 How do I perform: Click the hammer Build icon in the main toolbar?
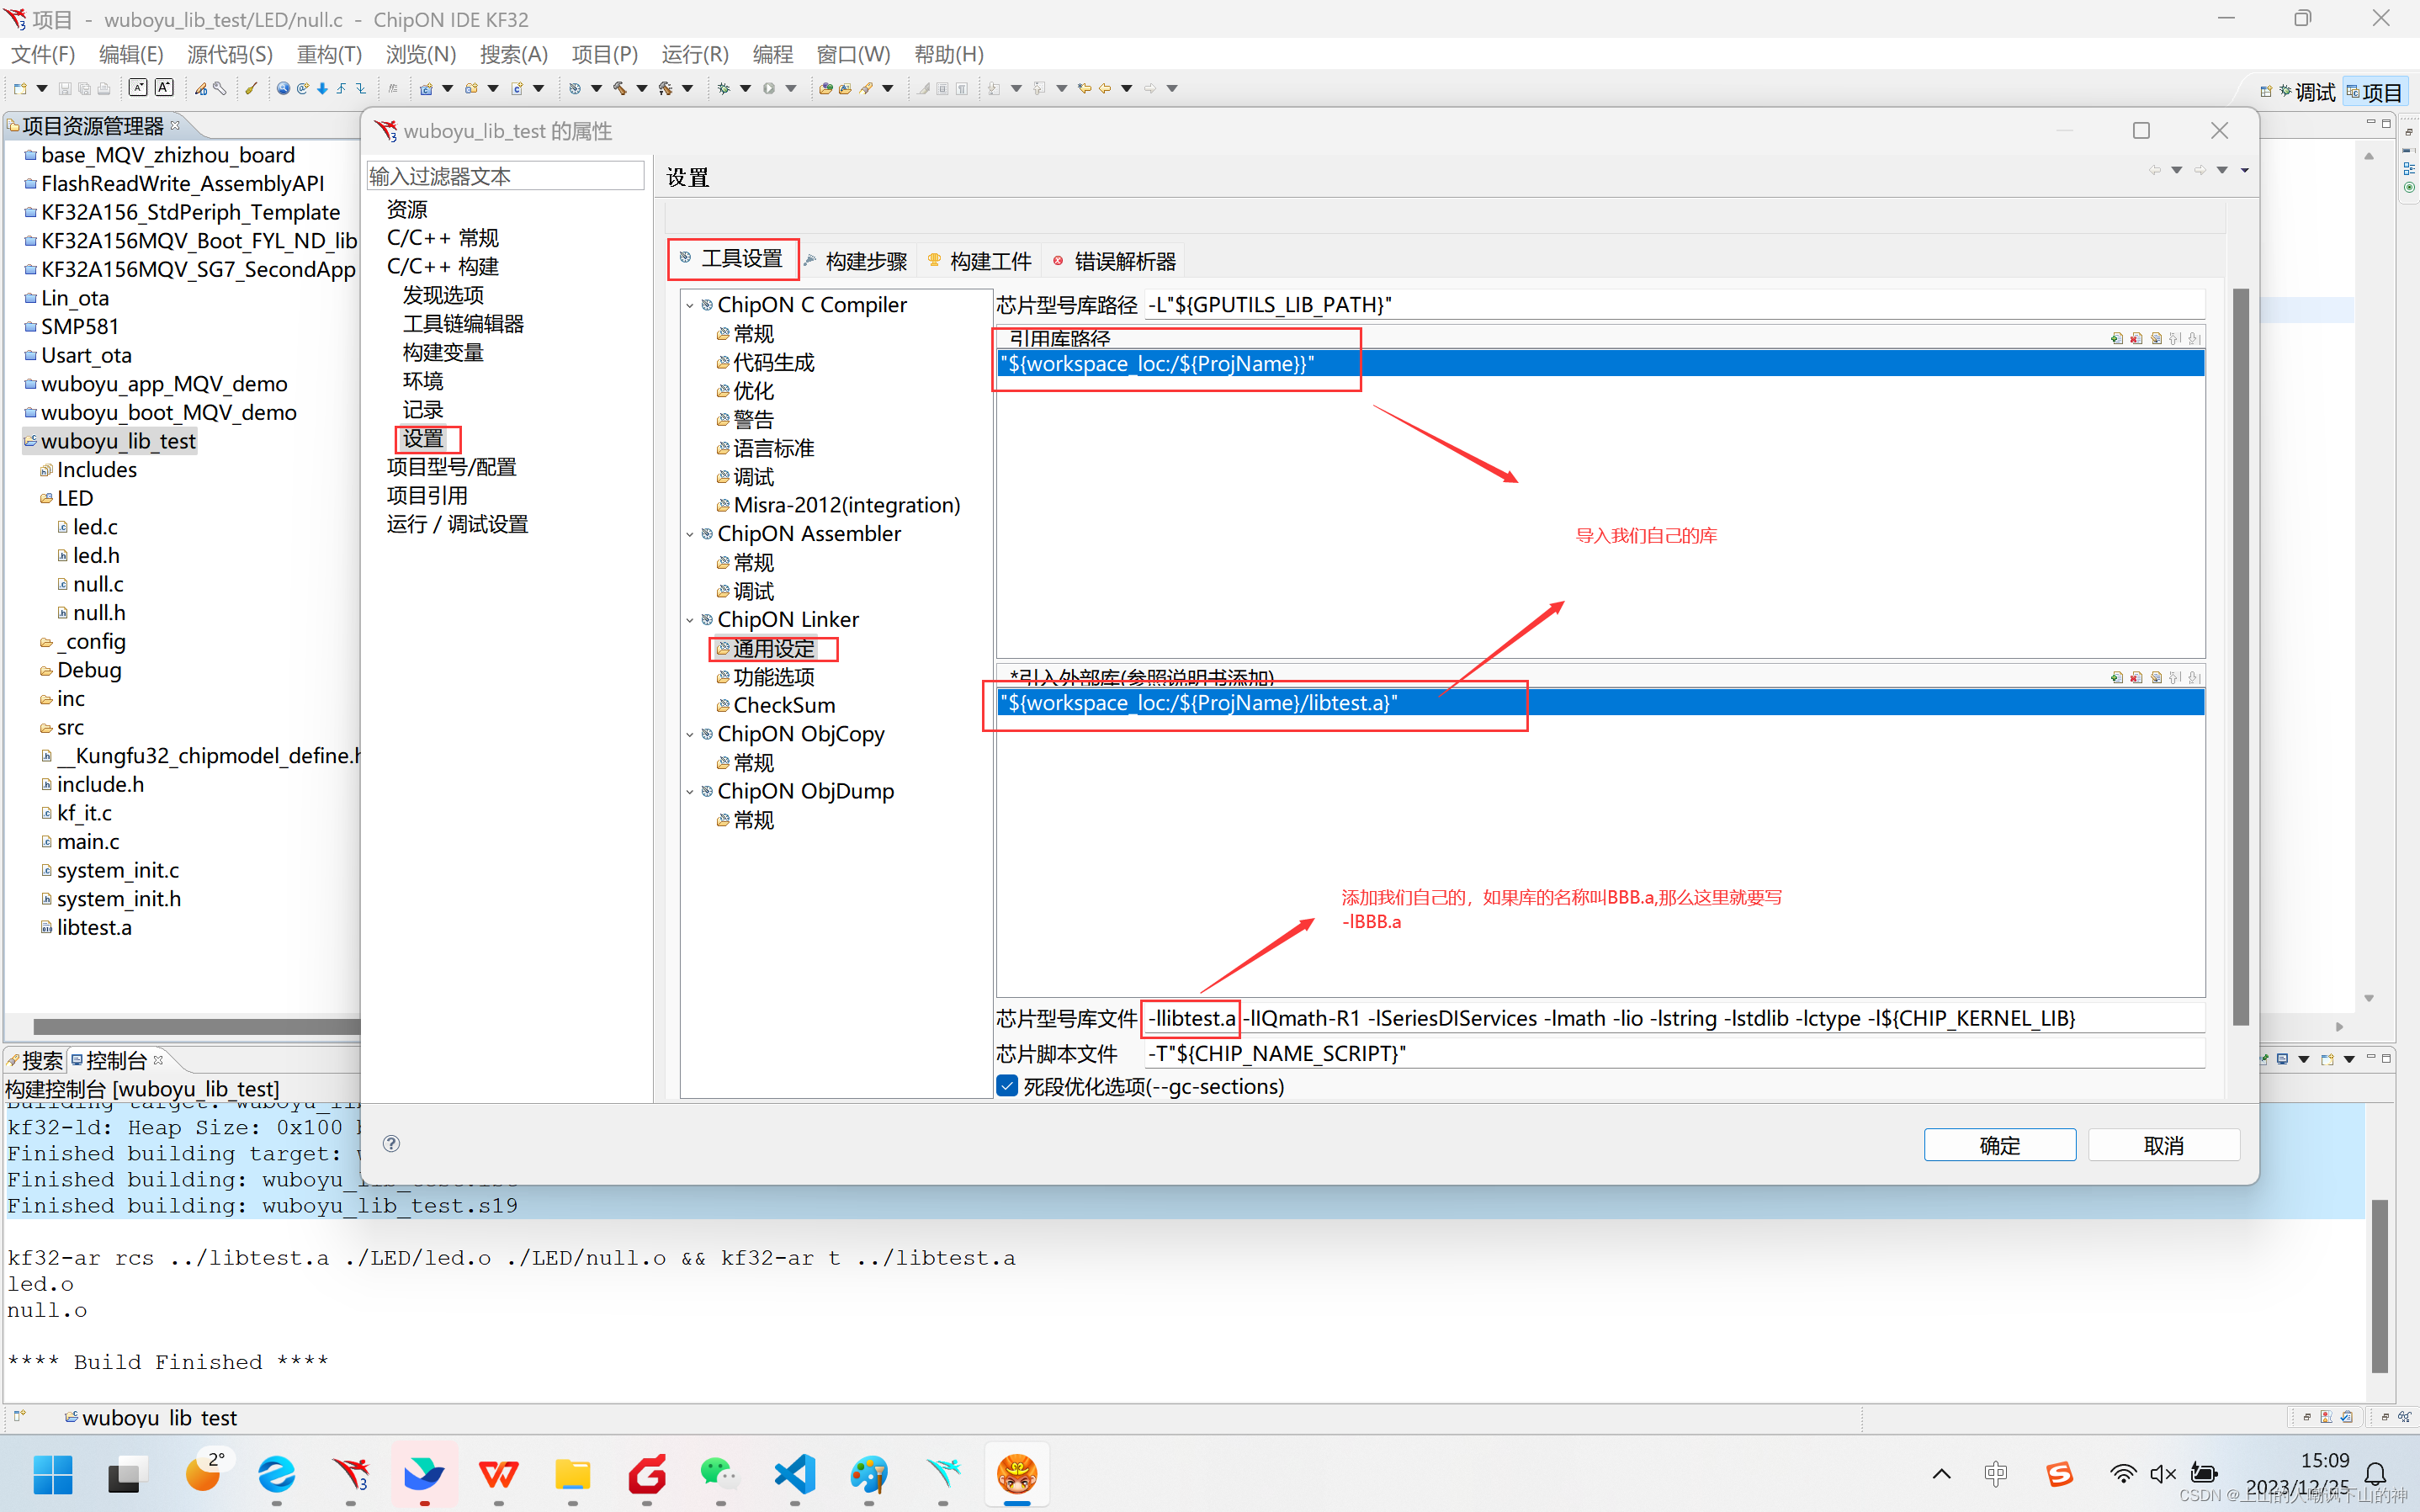click(x=620, y=89)
